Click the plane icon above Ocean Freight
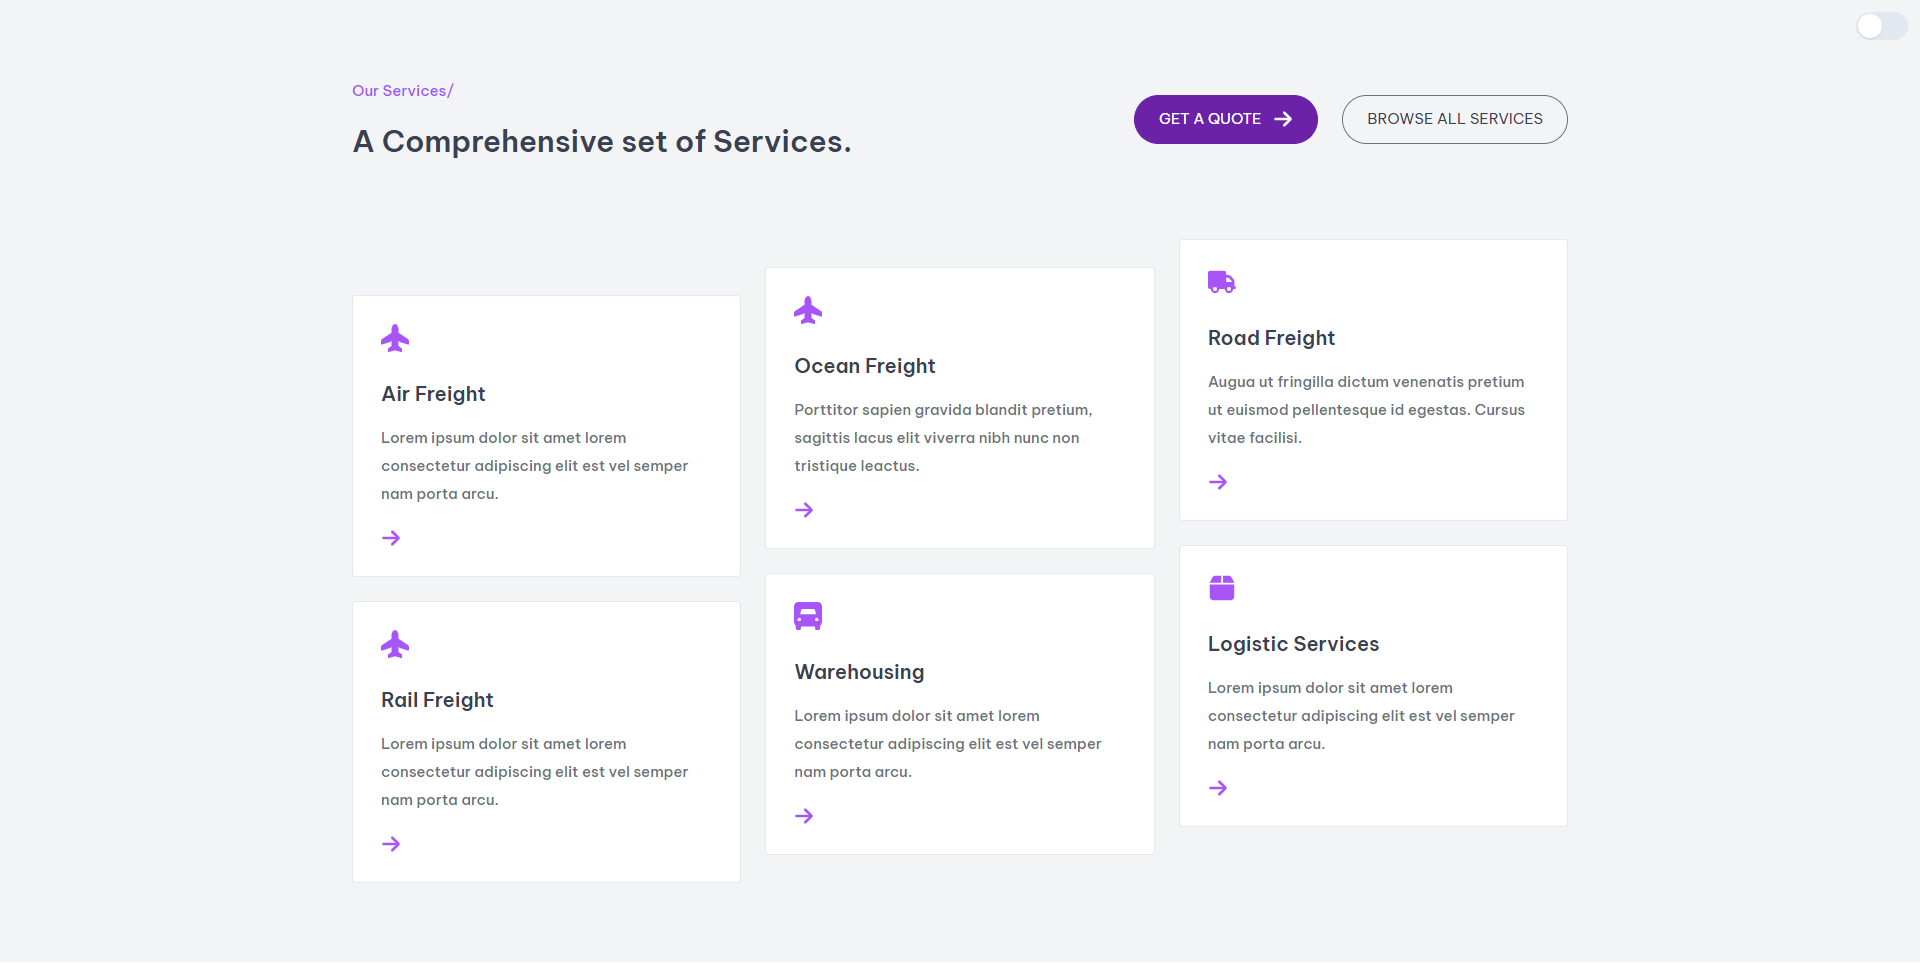1920x963 pixels. tap(808, 310)
